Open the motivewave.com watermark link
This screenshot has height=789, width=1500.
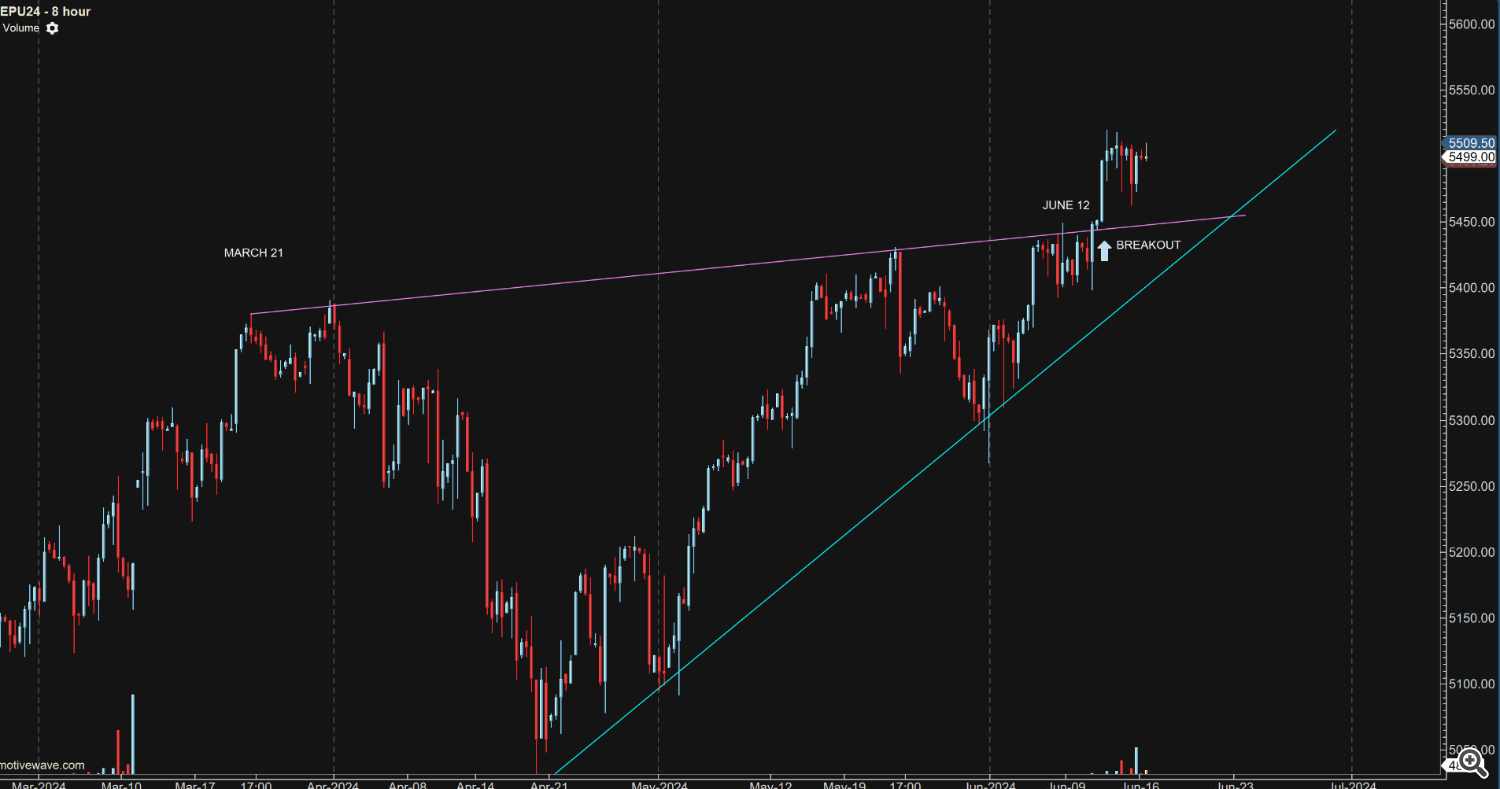click(42, 765)
